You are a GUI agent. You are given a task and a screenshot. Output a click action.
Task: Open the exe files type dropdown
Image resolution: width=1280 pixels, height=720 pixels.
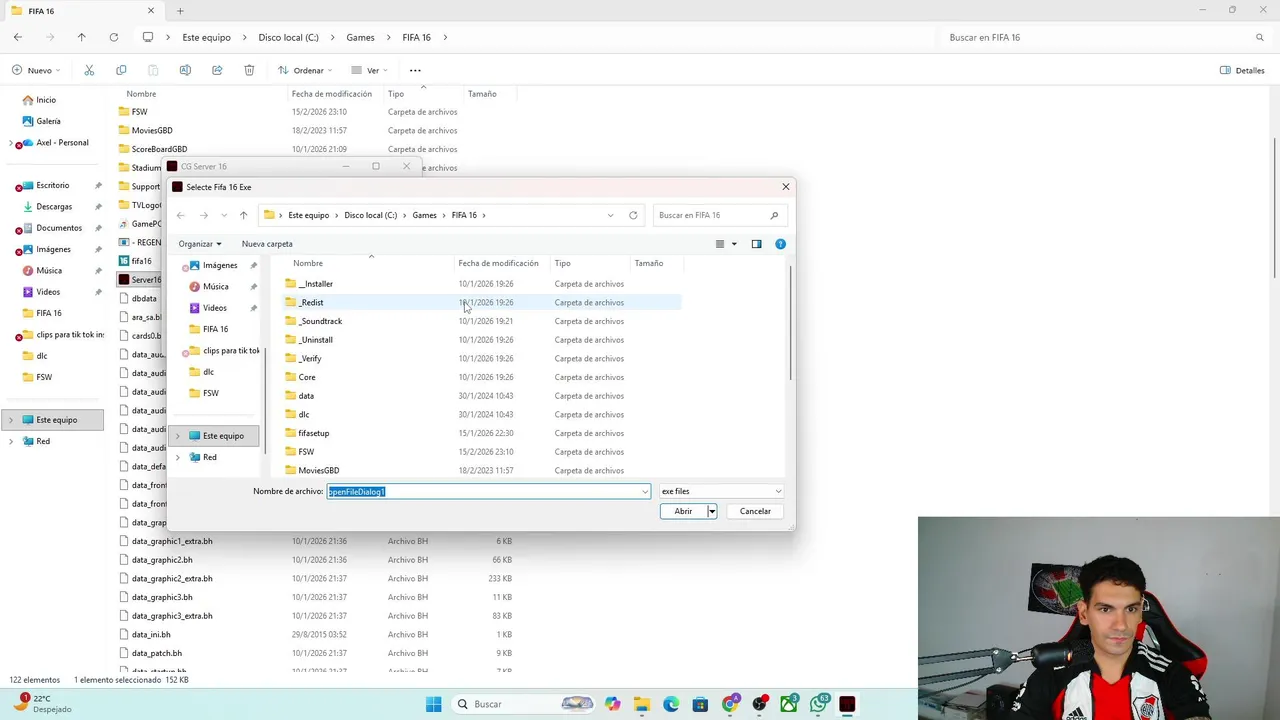point(721,491)
